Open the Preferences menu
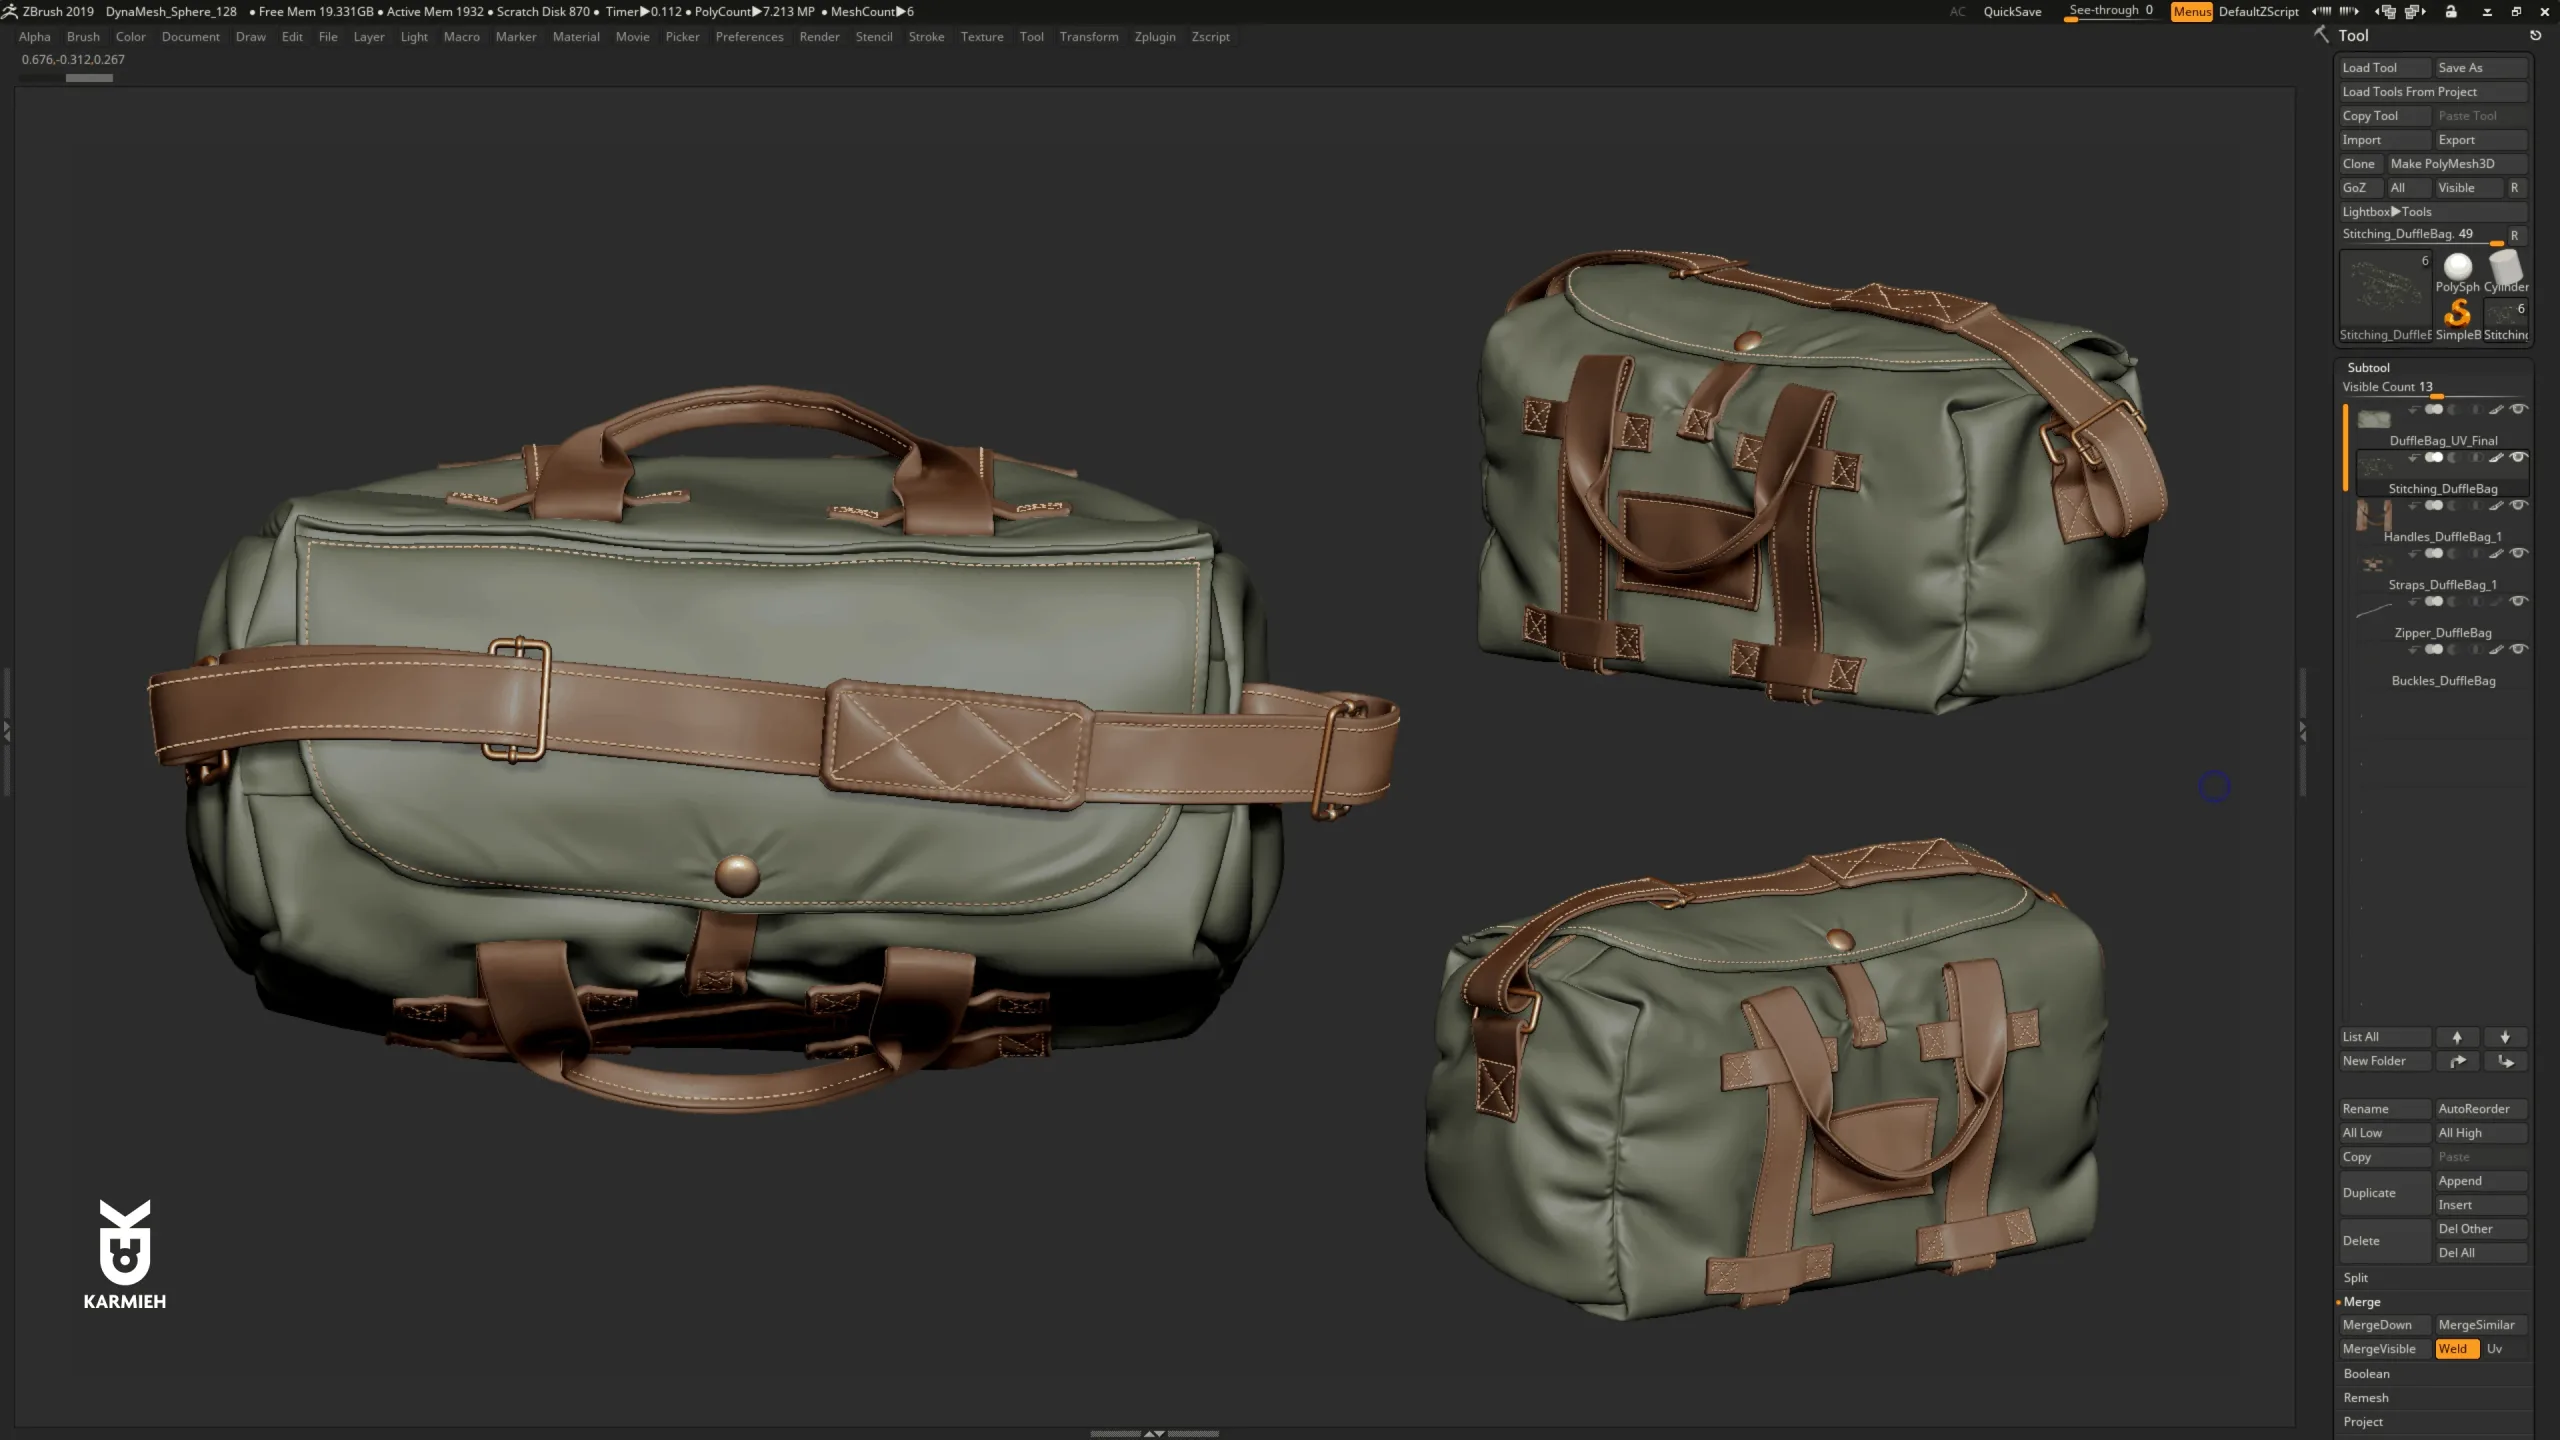The height and width of the screenshot is (1440, 2560). [x=751, y=36]
